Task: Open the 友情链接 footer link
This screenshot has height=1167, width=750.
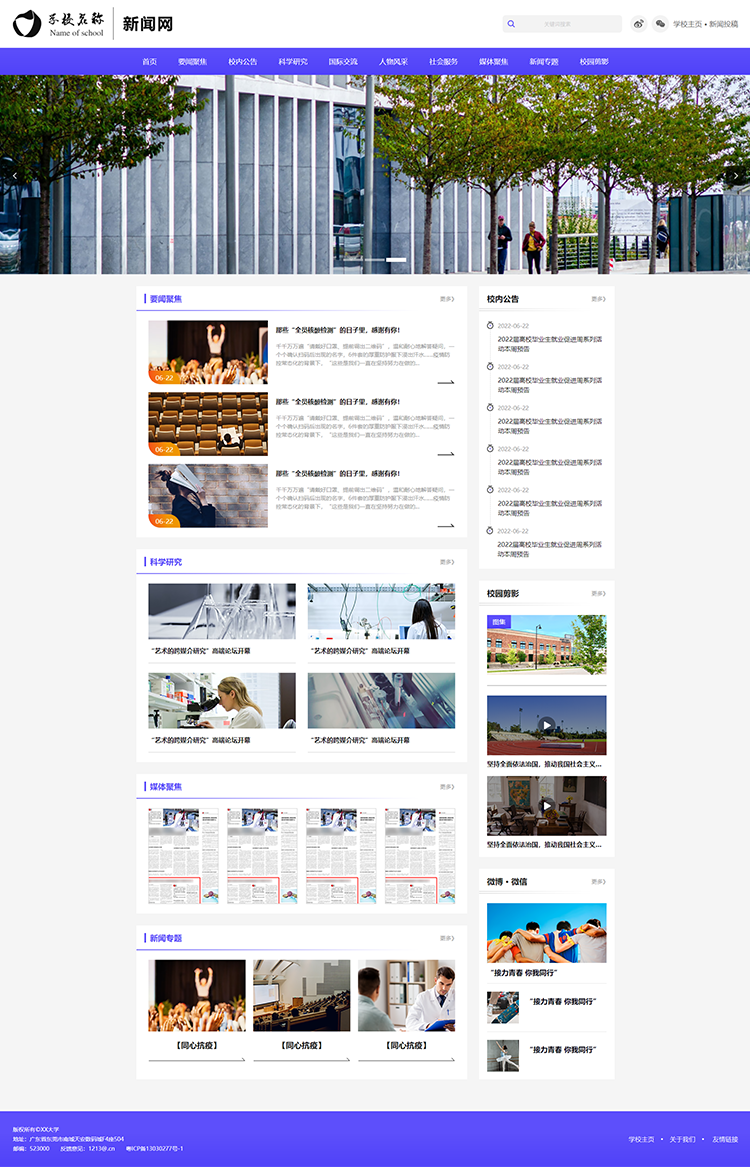Action: point(724,1139)
